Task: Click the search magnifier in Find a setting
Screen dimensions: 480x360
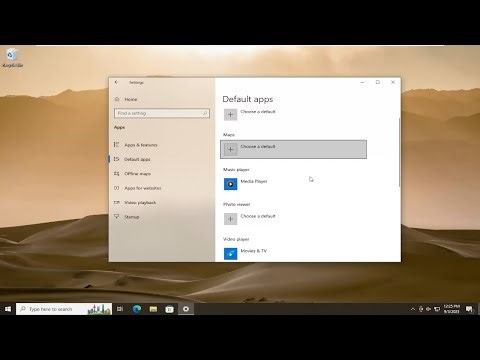Action: pos(205,113)
